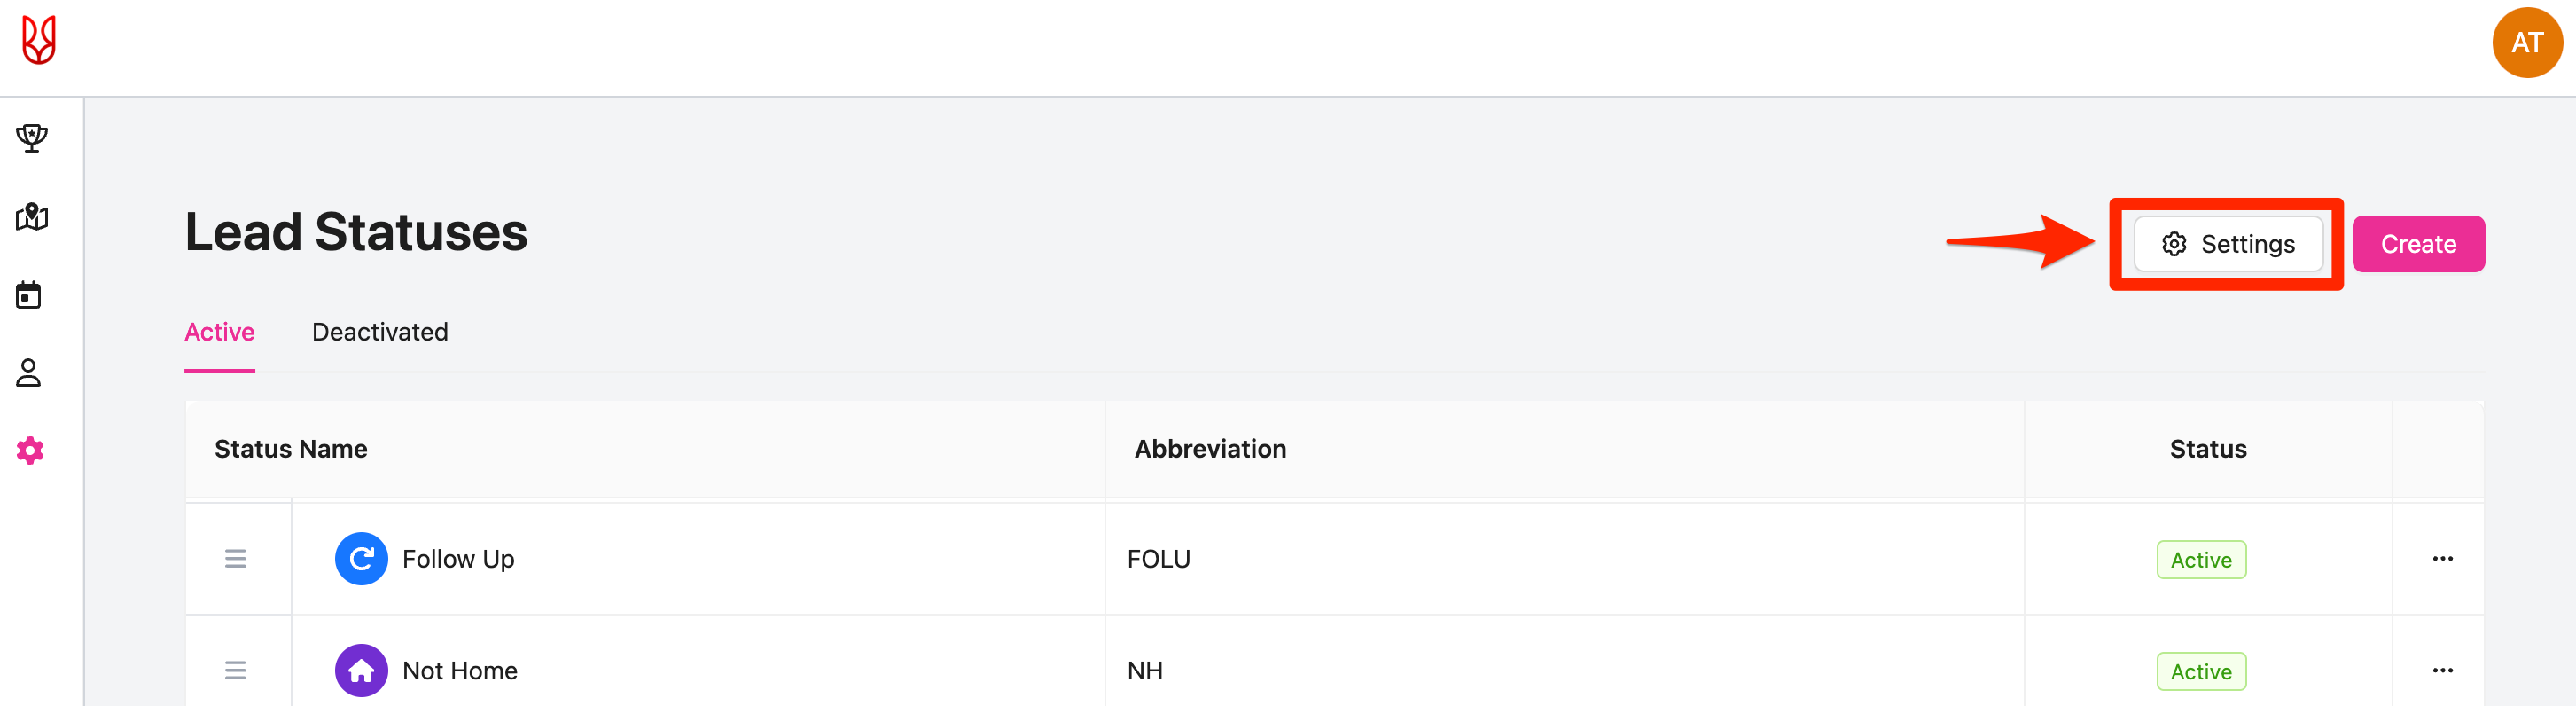Viewport: 2576px width, 706px height.
Task: Click the pink Create button
Action: [x=2417, y=244]
